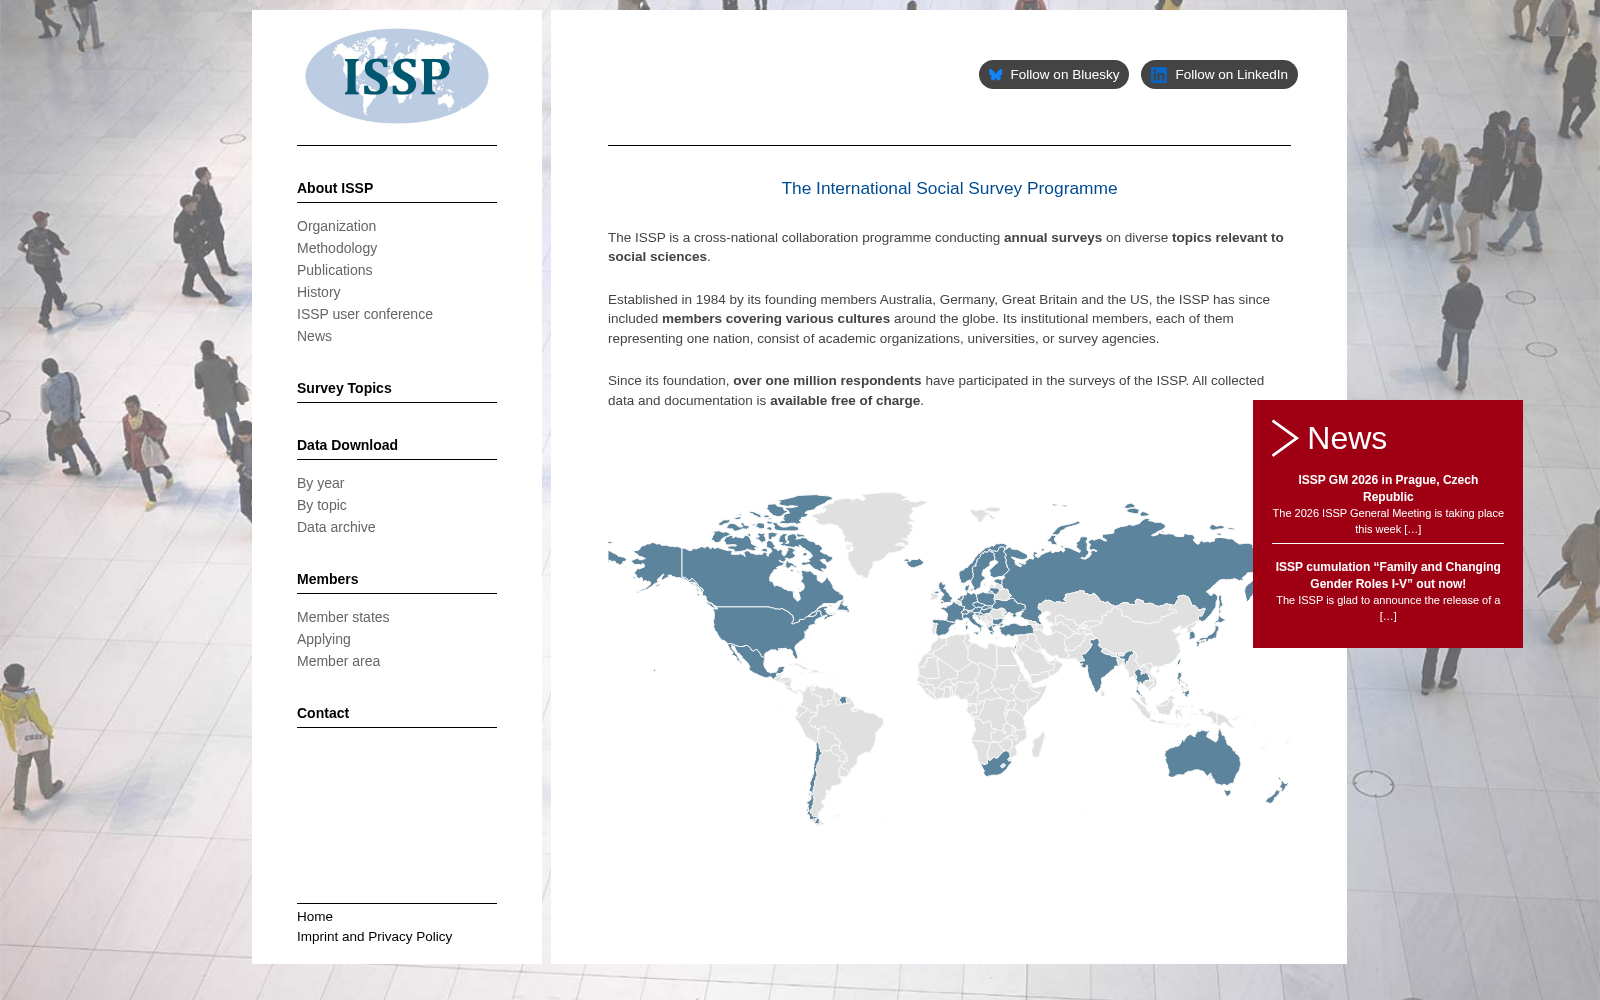The image size is (1600, 1000).
Task: View the Member states page
Action: point(343,617)
